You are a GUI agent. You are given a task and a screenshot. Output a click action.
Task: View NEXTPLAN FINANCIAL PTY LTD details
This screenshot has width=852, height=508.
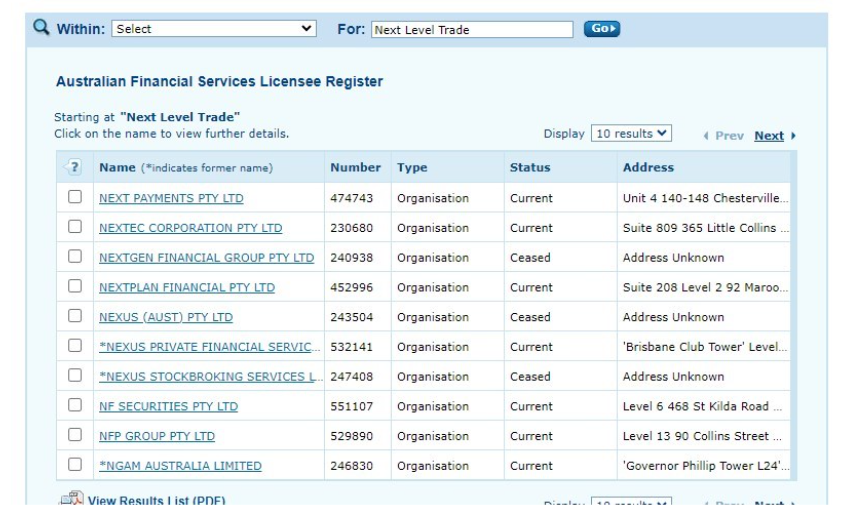[187, 287]
